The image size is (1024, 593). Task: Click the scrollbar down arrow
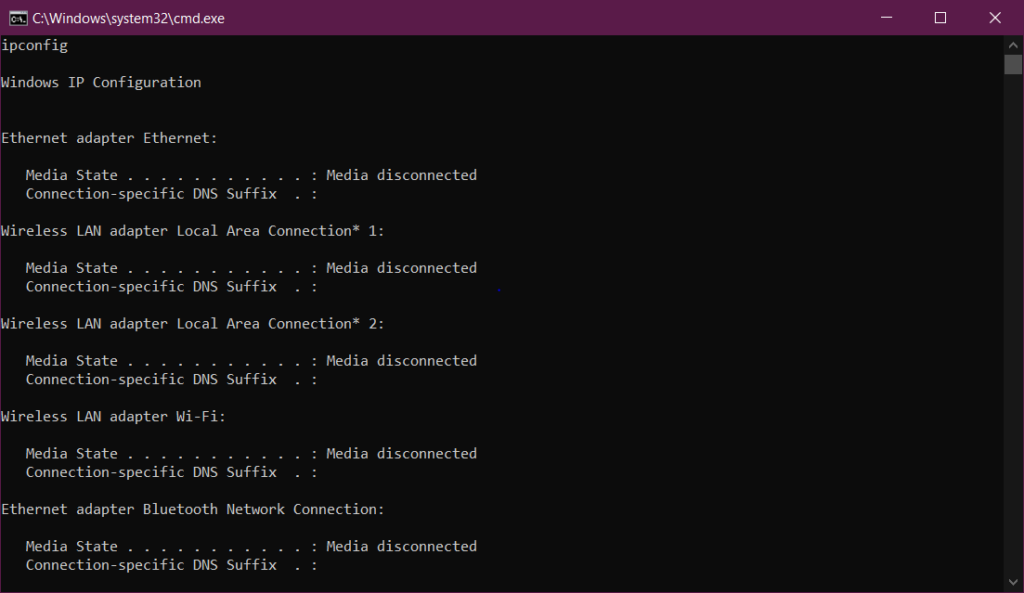[x=1013, y=582]
